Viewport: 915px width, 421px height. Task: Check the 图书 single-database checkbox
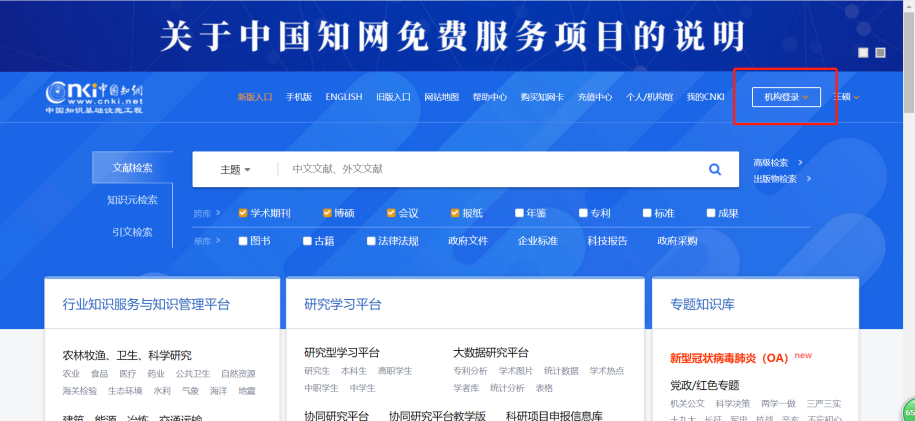pyautogui.click(x=243, y=241)
